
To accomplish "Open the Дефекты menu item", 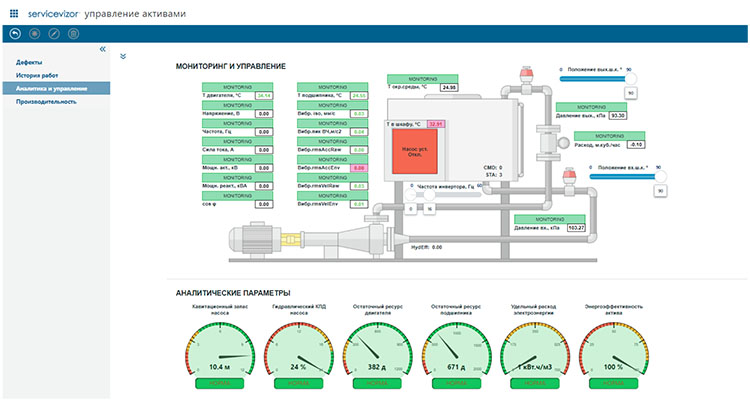I will (28, 62).
